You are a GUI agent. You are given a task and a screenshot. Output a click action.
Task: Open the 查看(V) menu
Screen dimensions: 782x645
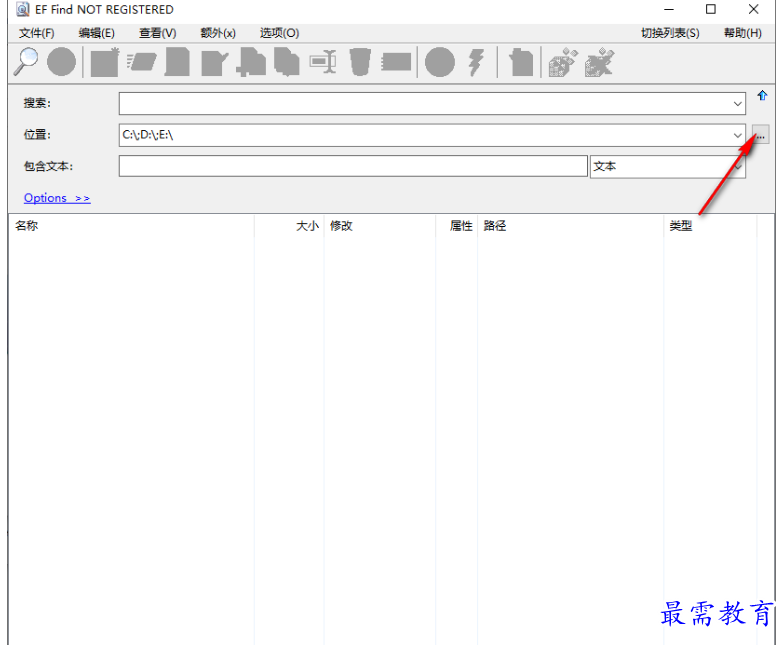158,33
